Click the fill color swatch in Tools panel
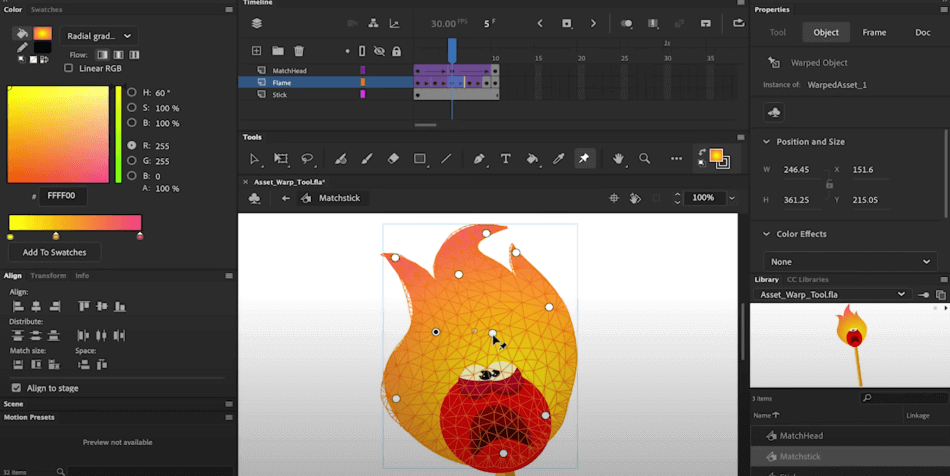 pos(716,156)
